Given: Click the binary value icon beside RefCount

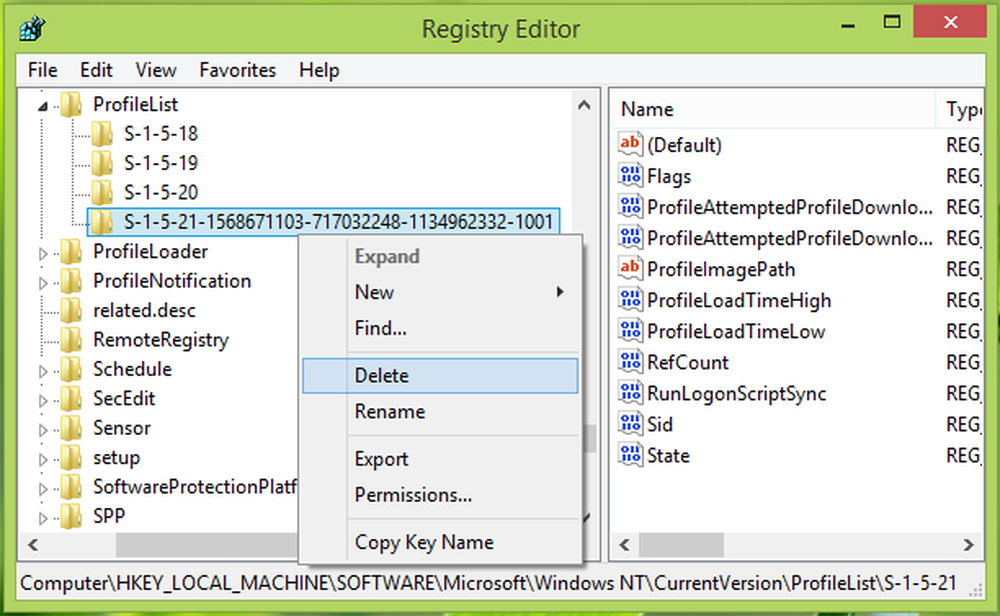Looking at the screenshot, I should click(x=630, y=362).
